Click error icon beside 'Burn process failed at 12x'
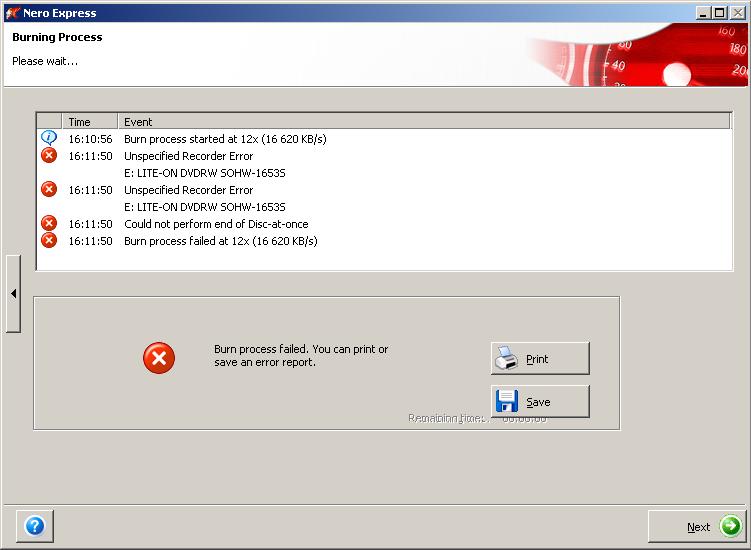This screenshot has width=751, height=550. [49, 240]
